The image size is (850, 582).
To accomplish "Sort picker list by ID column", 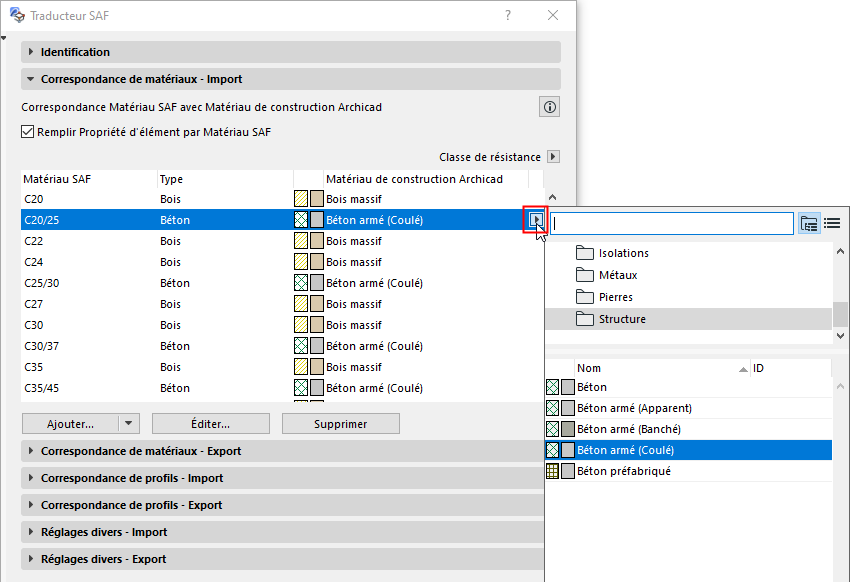I will (790, 368).
